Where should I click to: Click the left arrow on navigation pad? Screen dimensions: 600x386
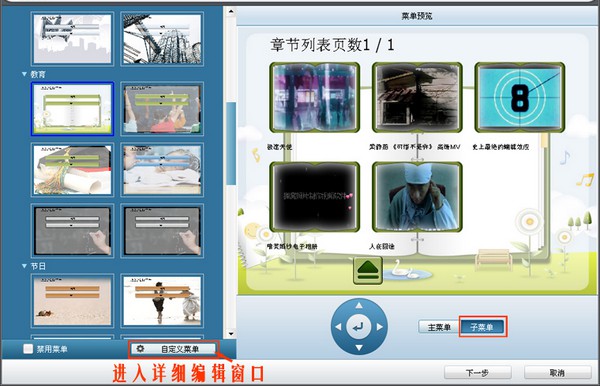tap(338, 327)
